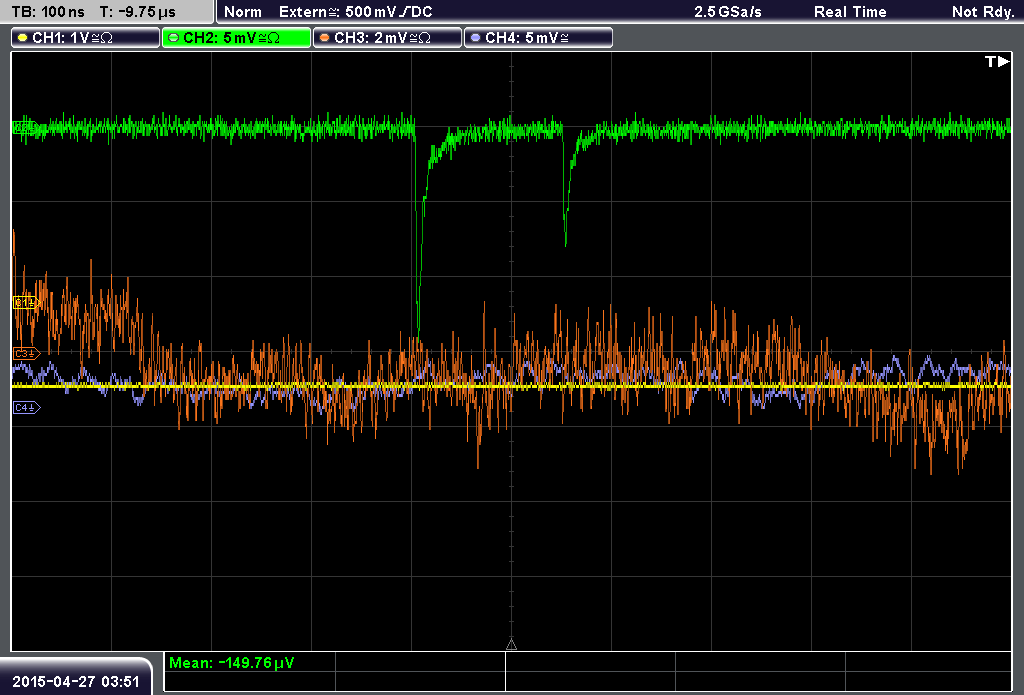Select the CH3: 2mV channel tab
This screenshot has height=695, width=1024.
[x=387, y=38]
